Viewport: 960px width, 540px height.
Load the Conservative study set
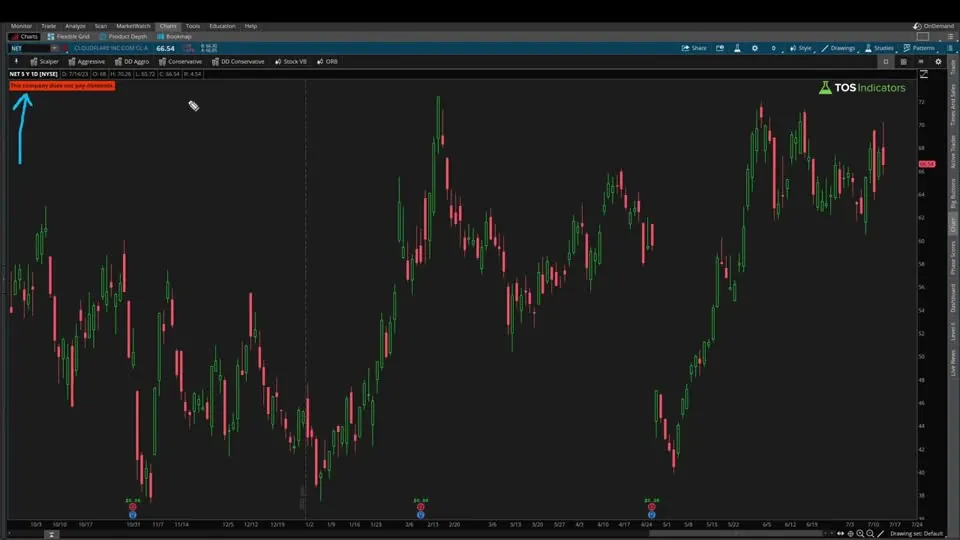(x=180, y=62)
